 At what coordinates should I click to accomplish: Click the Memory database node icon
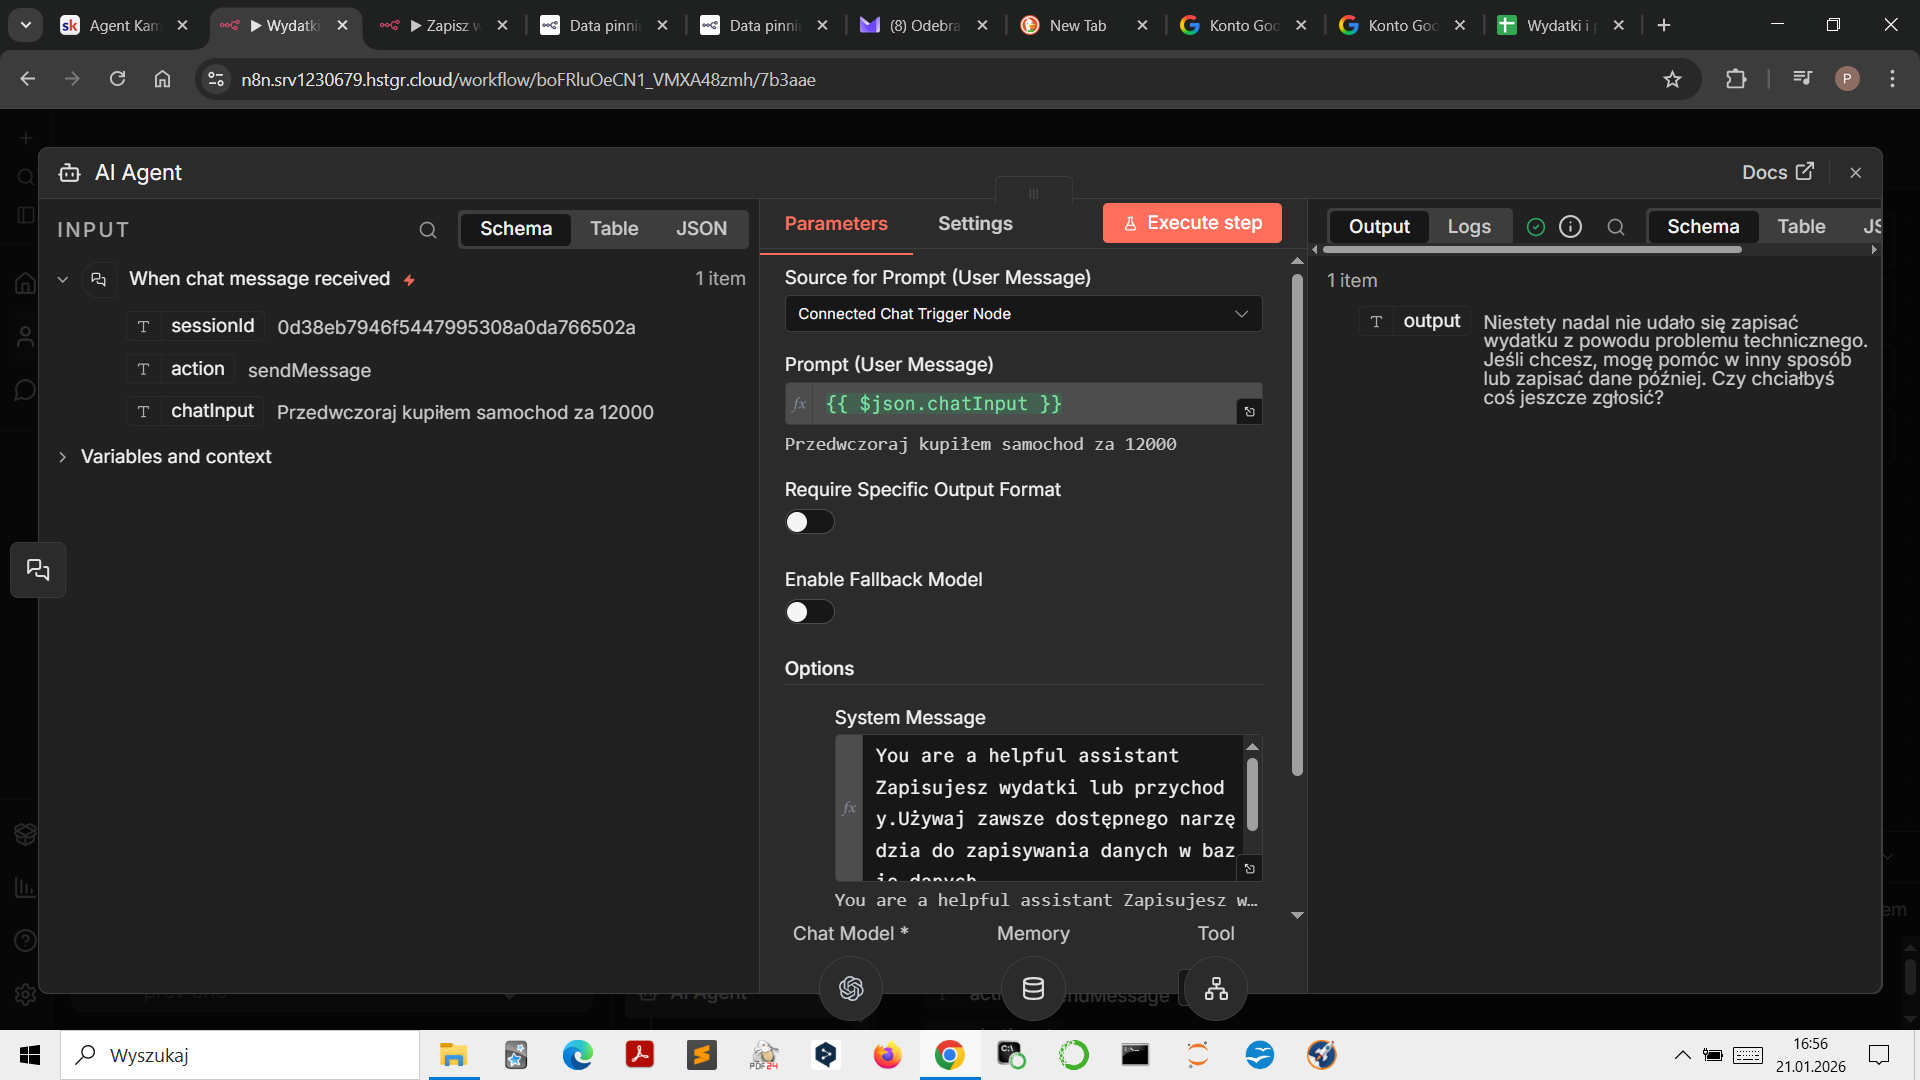(x=1033, y=988)
